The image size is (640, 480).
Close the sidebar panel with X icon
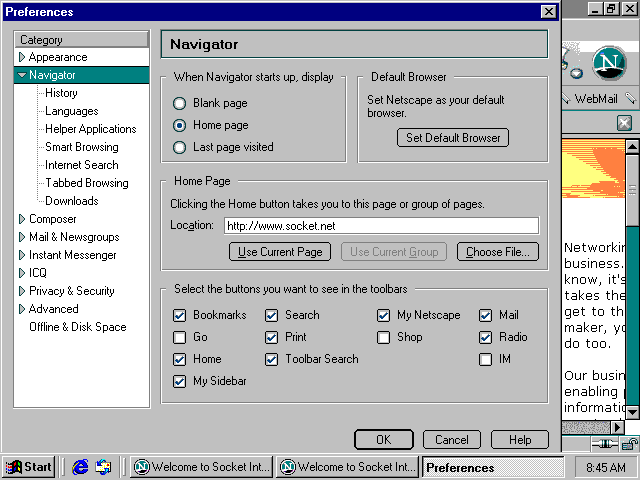[x=624, y=122]
